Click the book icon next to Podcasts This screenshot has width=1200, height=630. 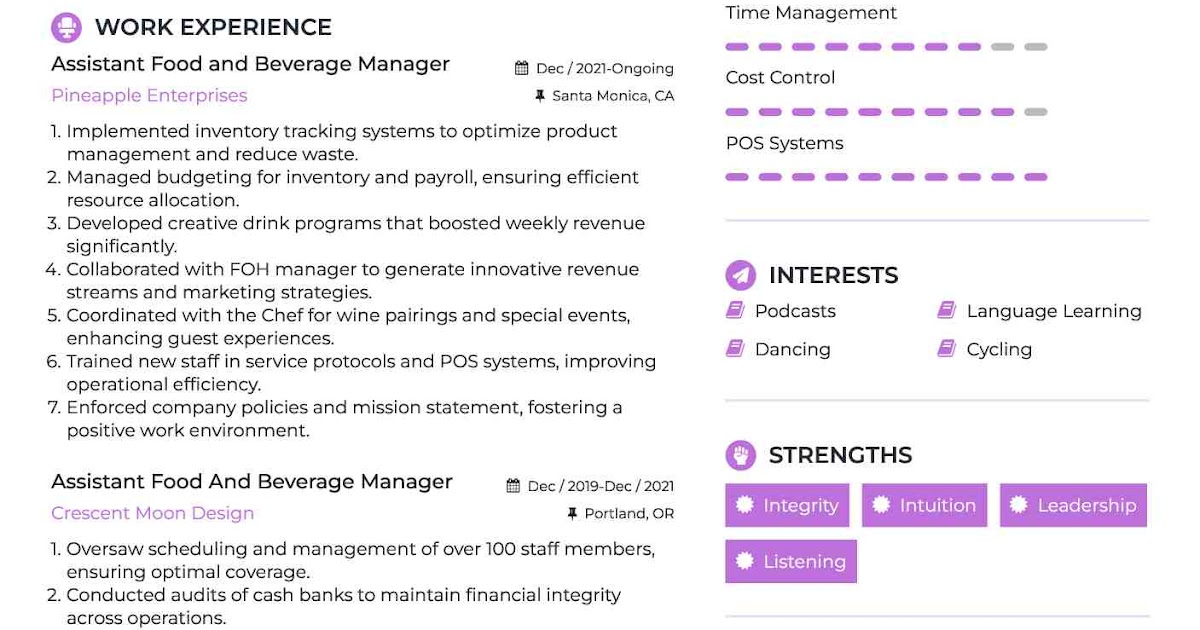tap(735, 311)
